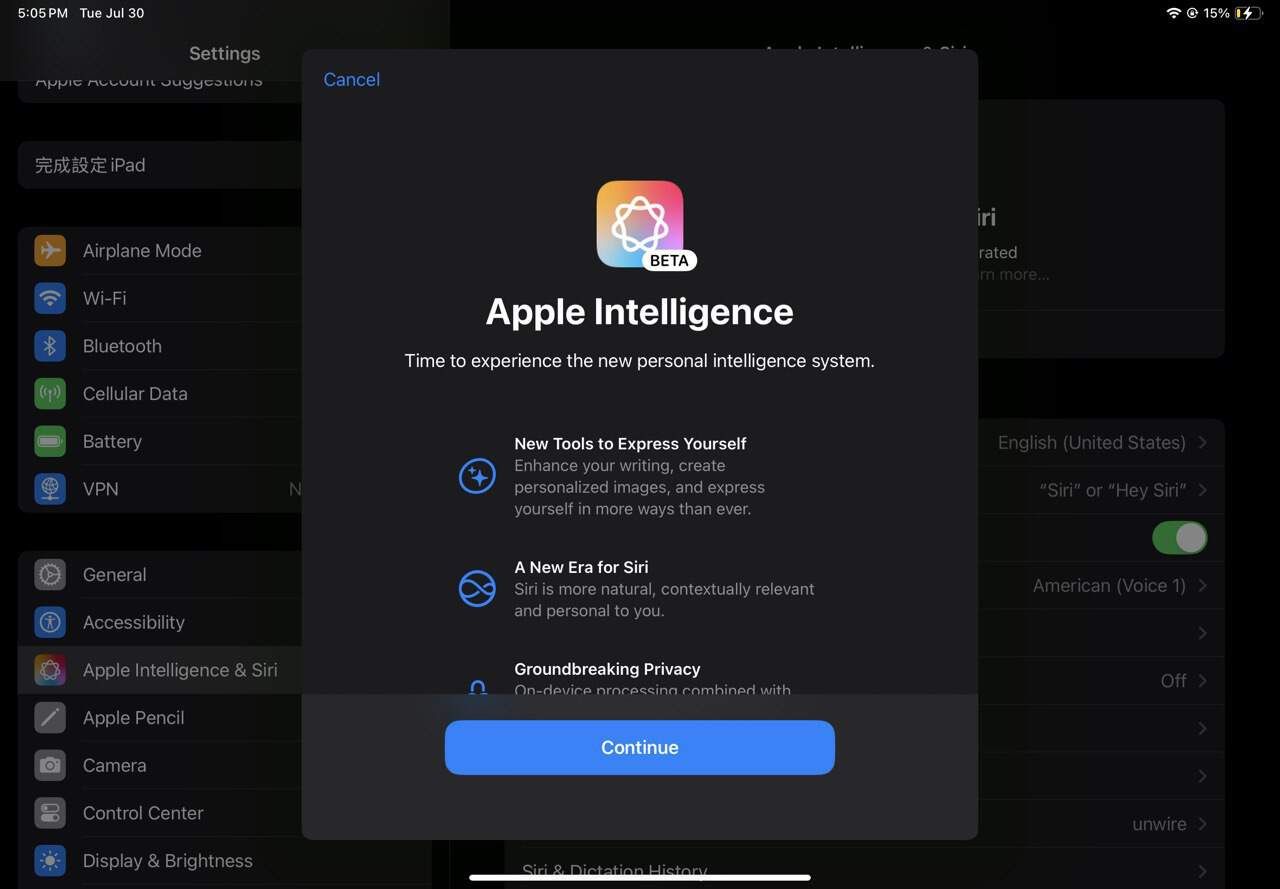The image size is (1280, 889).
Task: Tap the Control Center icon
Action: click(50, 813)
